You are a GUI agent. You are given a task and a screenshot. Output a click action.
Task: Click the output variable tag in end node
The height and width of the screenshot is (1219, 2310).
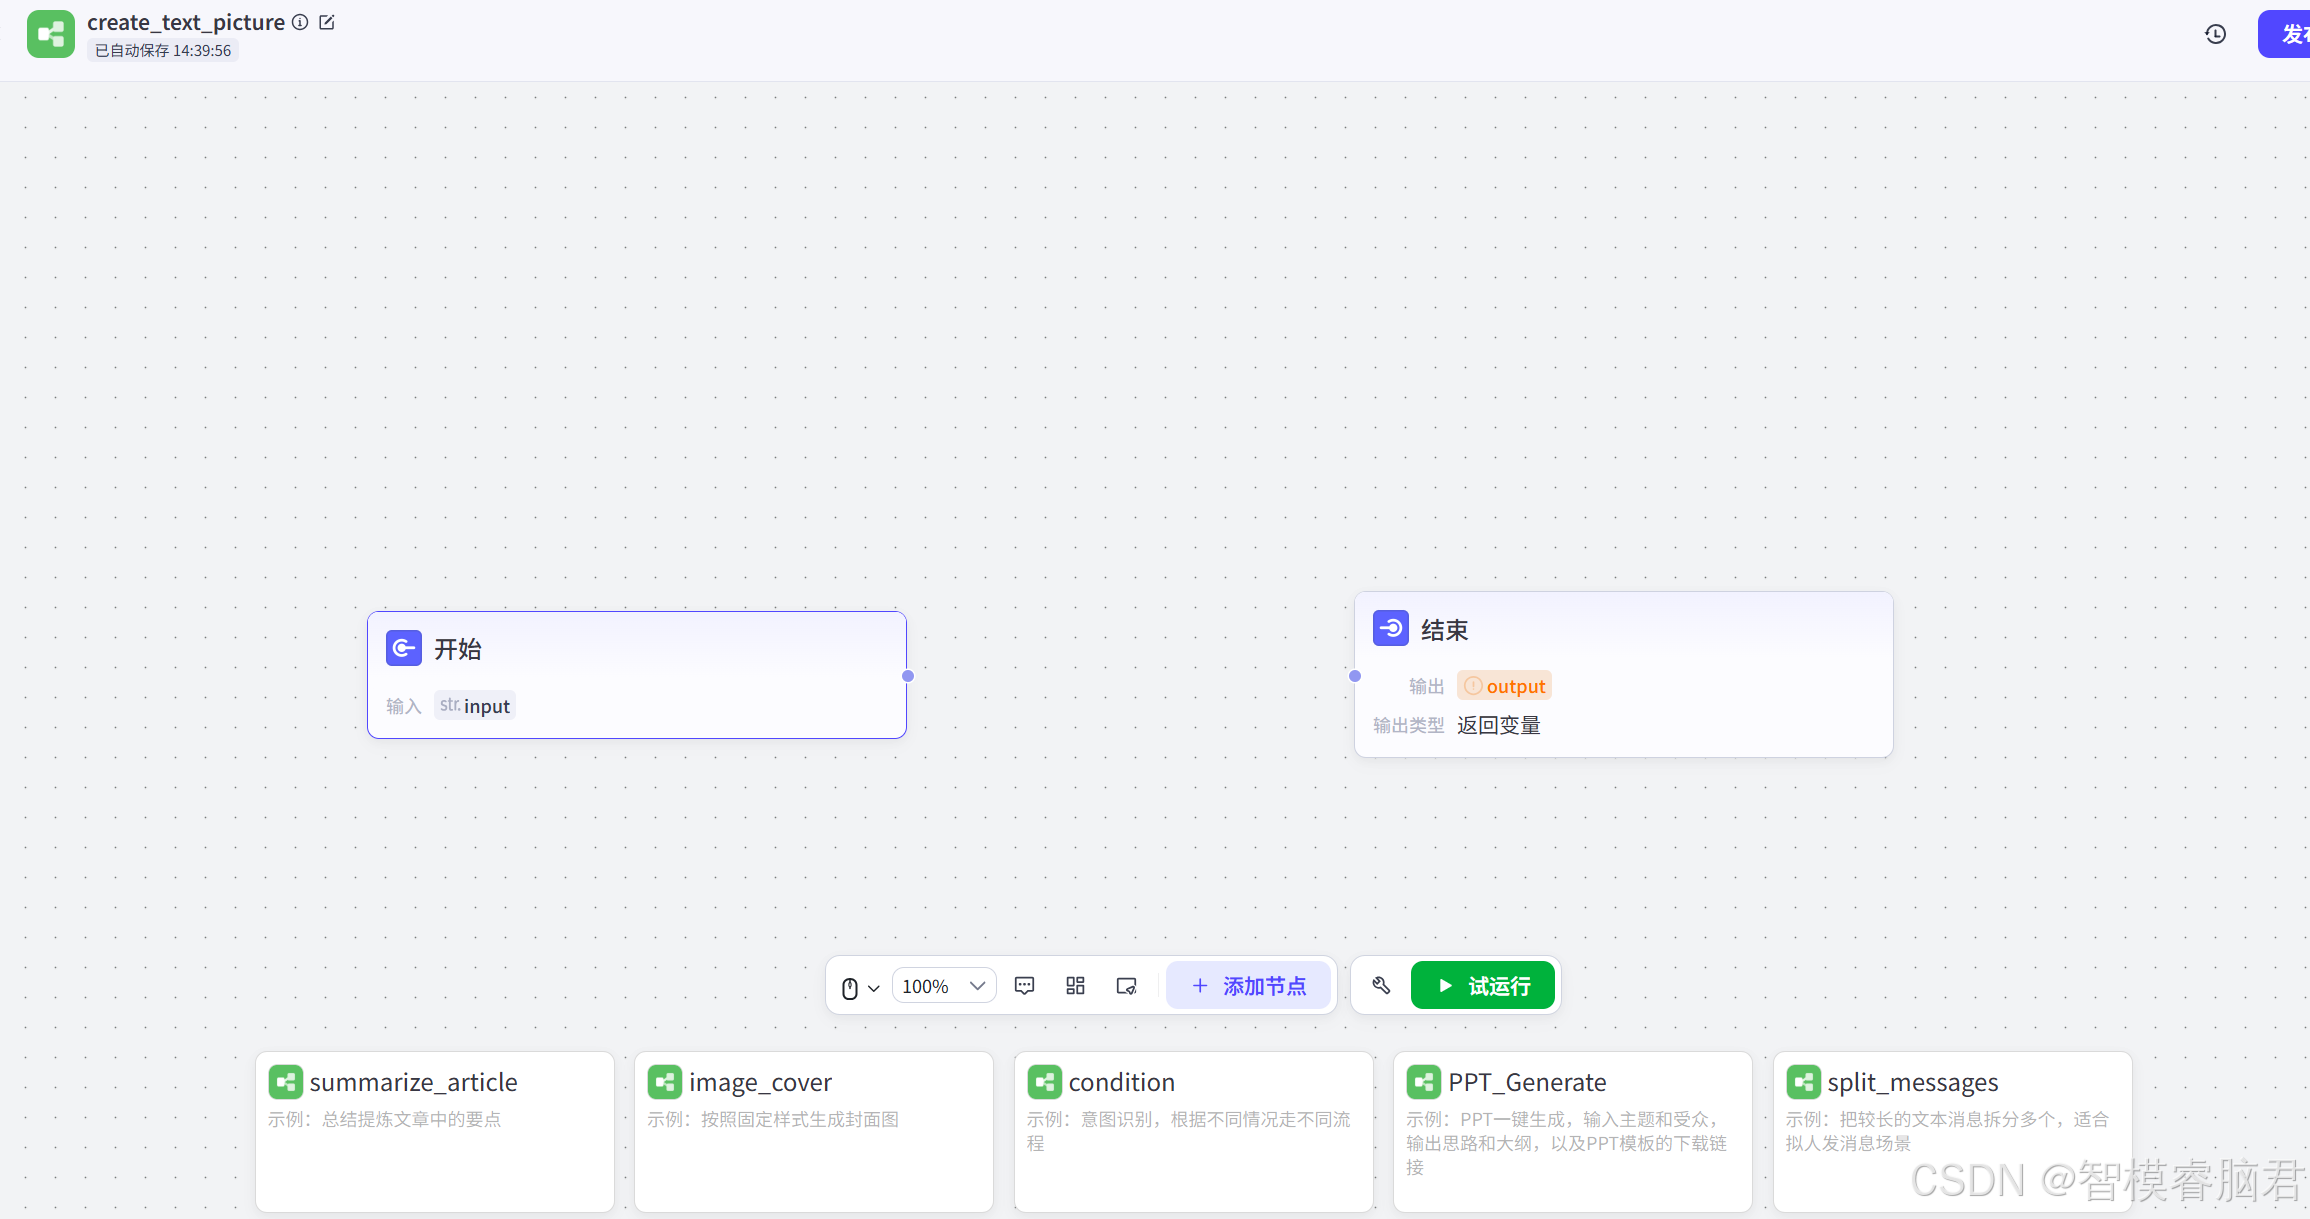point(1505,686)
